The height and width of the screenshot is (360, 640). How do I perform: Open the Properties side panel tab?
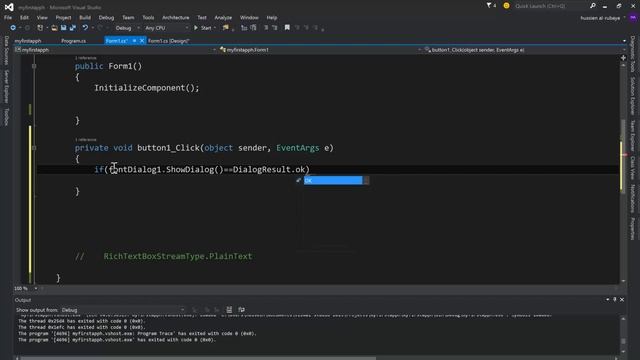(x=633, y=229)
